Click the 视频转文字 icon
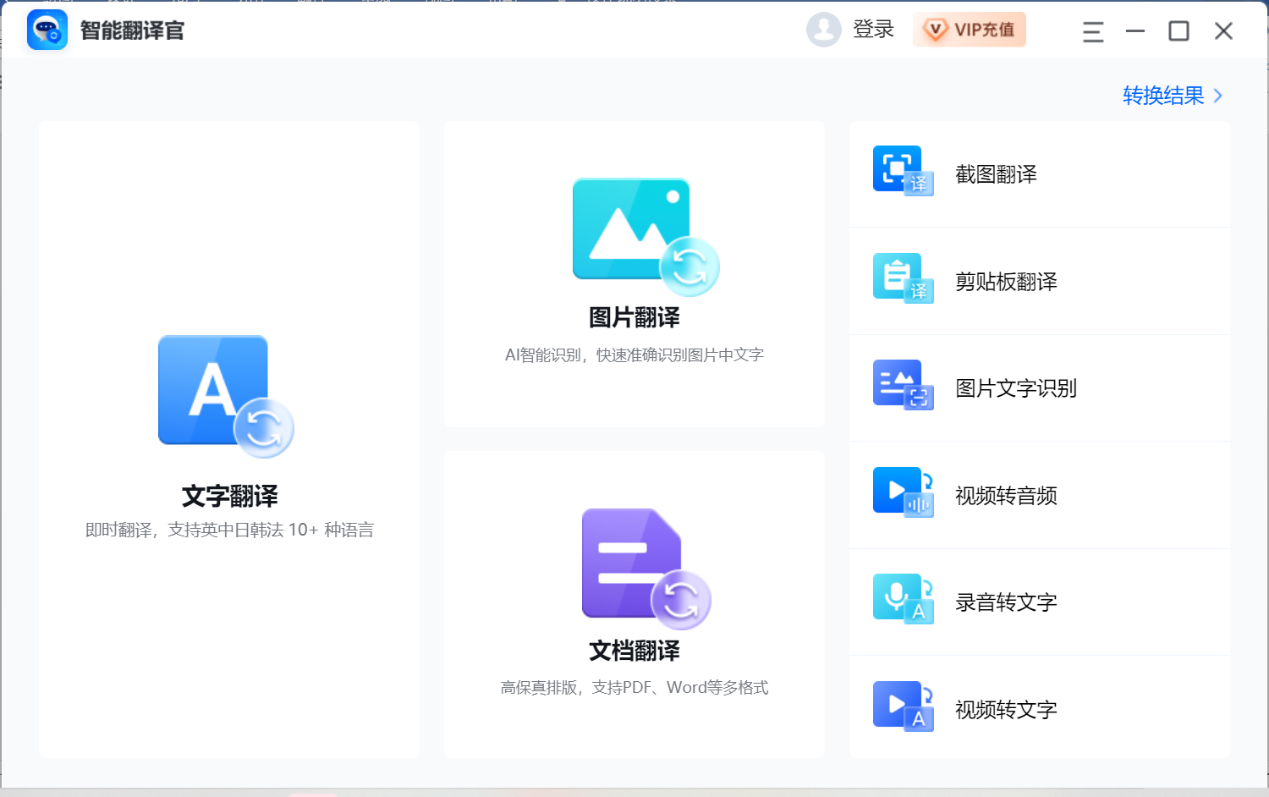 (903, 706)
